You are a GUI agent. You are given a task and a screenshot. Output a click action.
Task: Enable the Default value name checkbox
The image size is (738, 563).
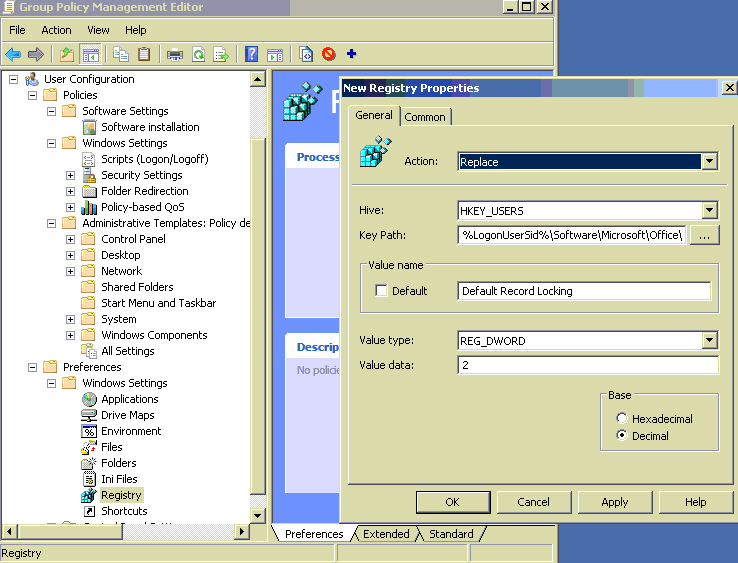pyautogui.click(x=381, y=291)
